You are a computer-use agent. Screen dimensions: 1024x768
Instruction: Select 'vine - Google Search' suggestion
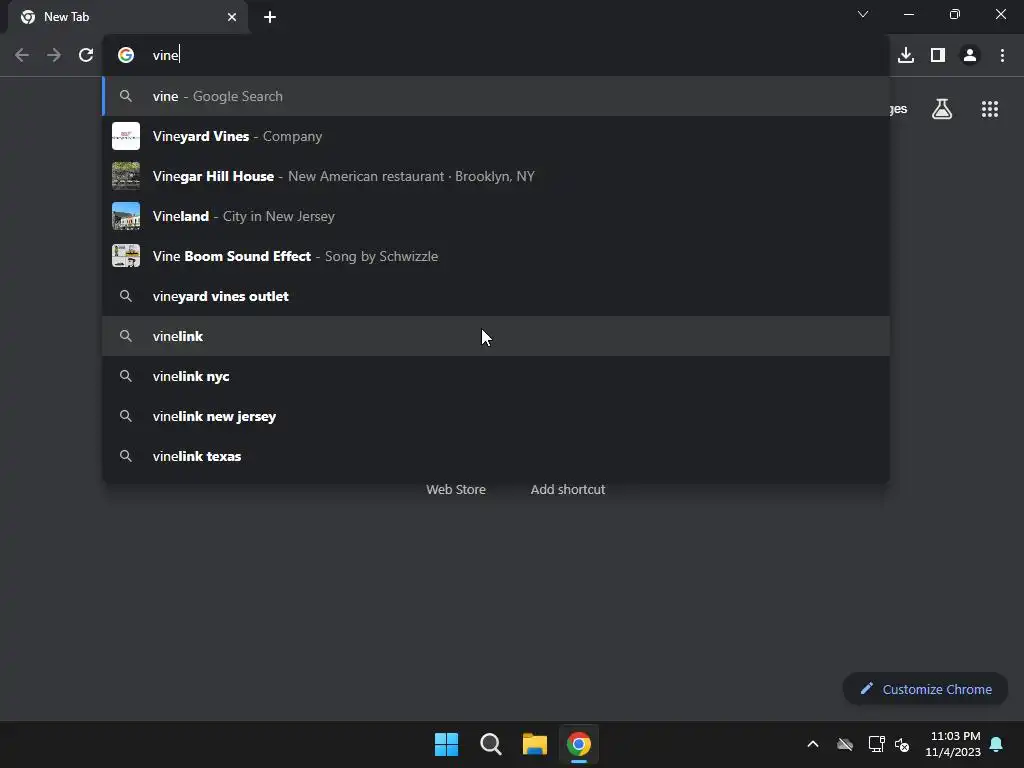click(496, 97)
